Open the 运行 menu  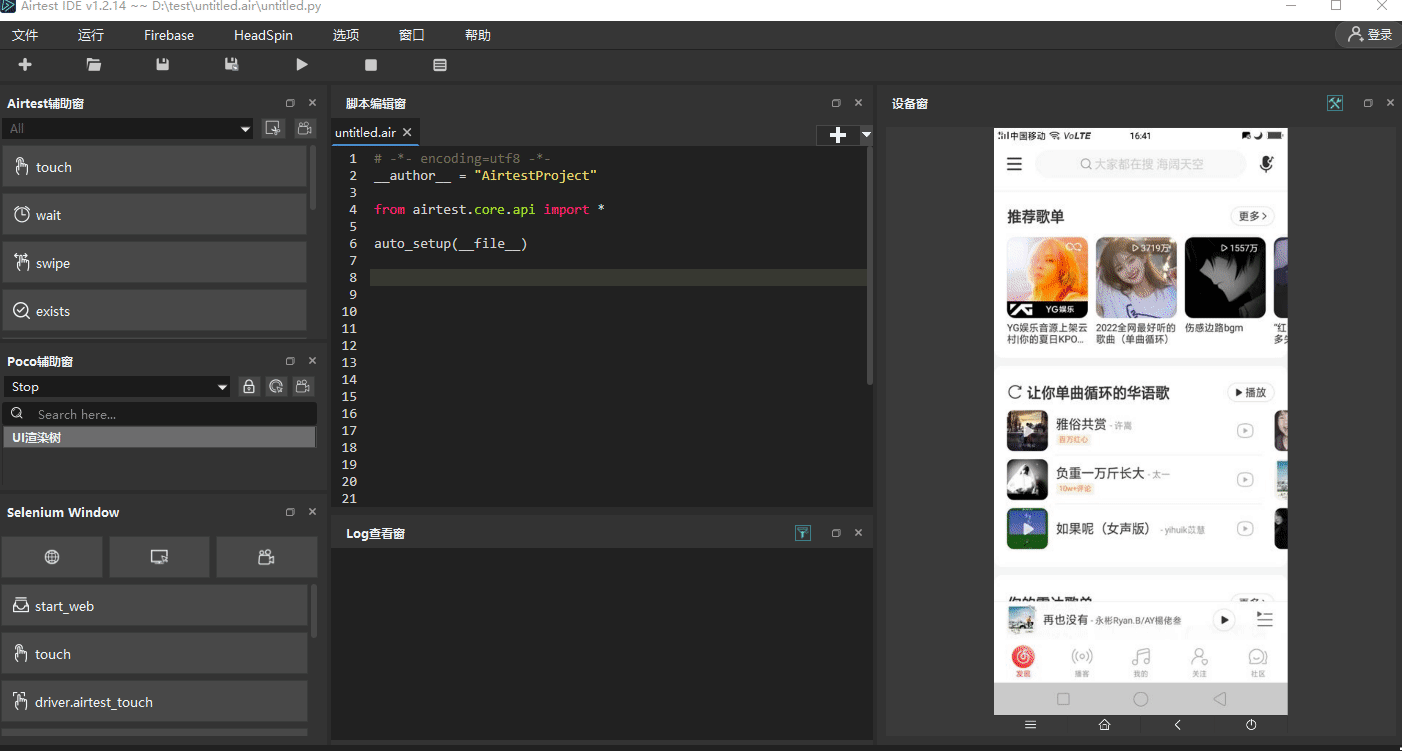pos(91,35)
